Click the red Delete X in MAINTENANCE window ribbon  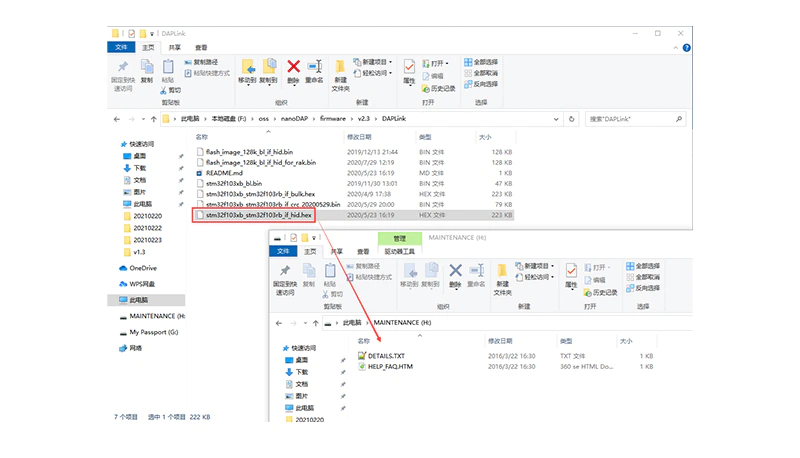click(456, 270)
